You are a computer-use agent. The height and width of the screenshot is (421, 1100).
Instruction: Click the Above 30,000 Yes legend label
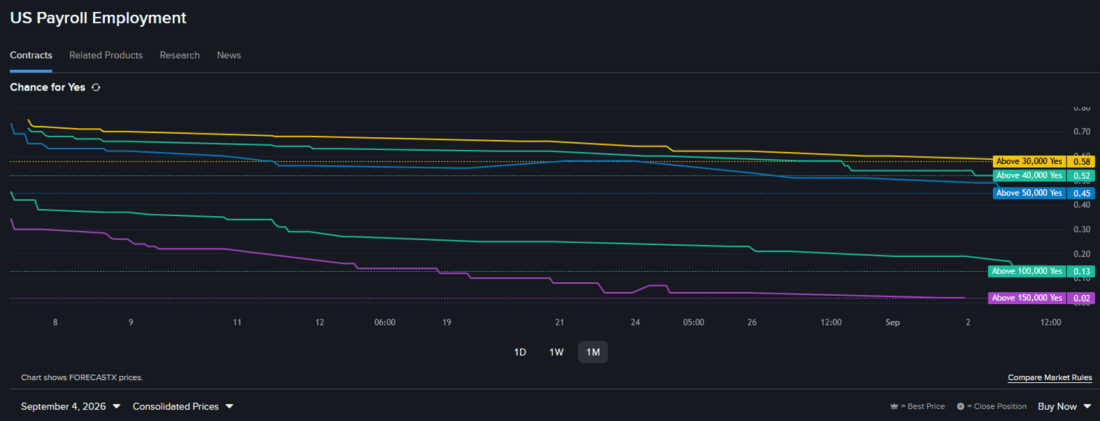[1029, 161]
